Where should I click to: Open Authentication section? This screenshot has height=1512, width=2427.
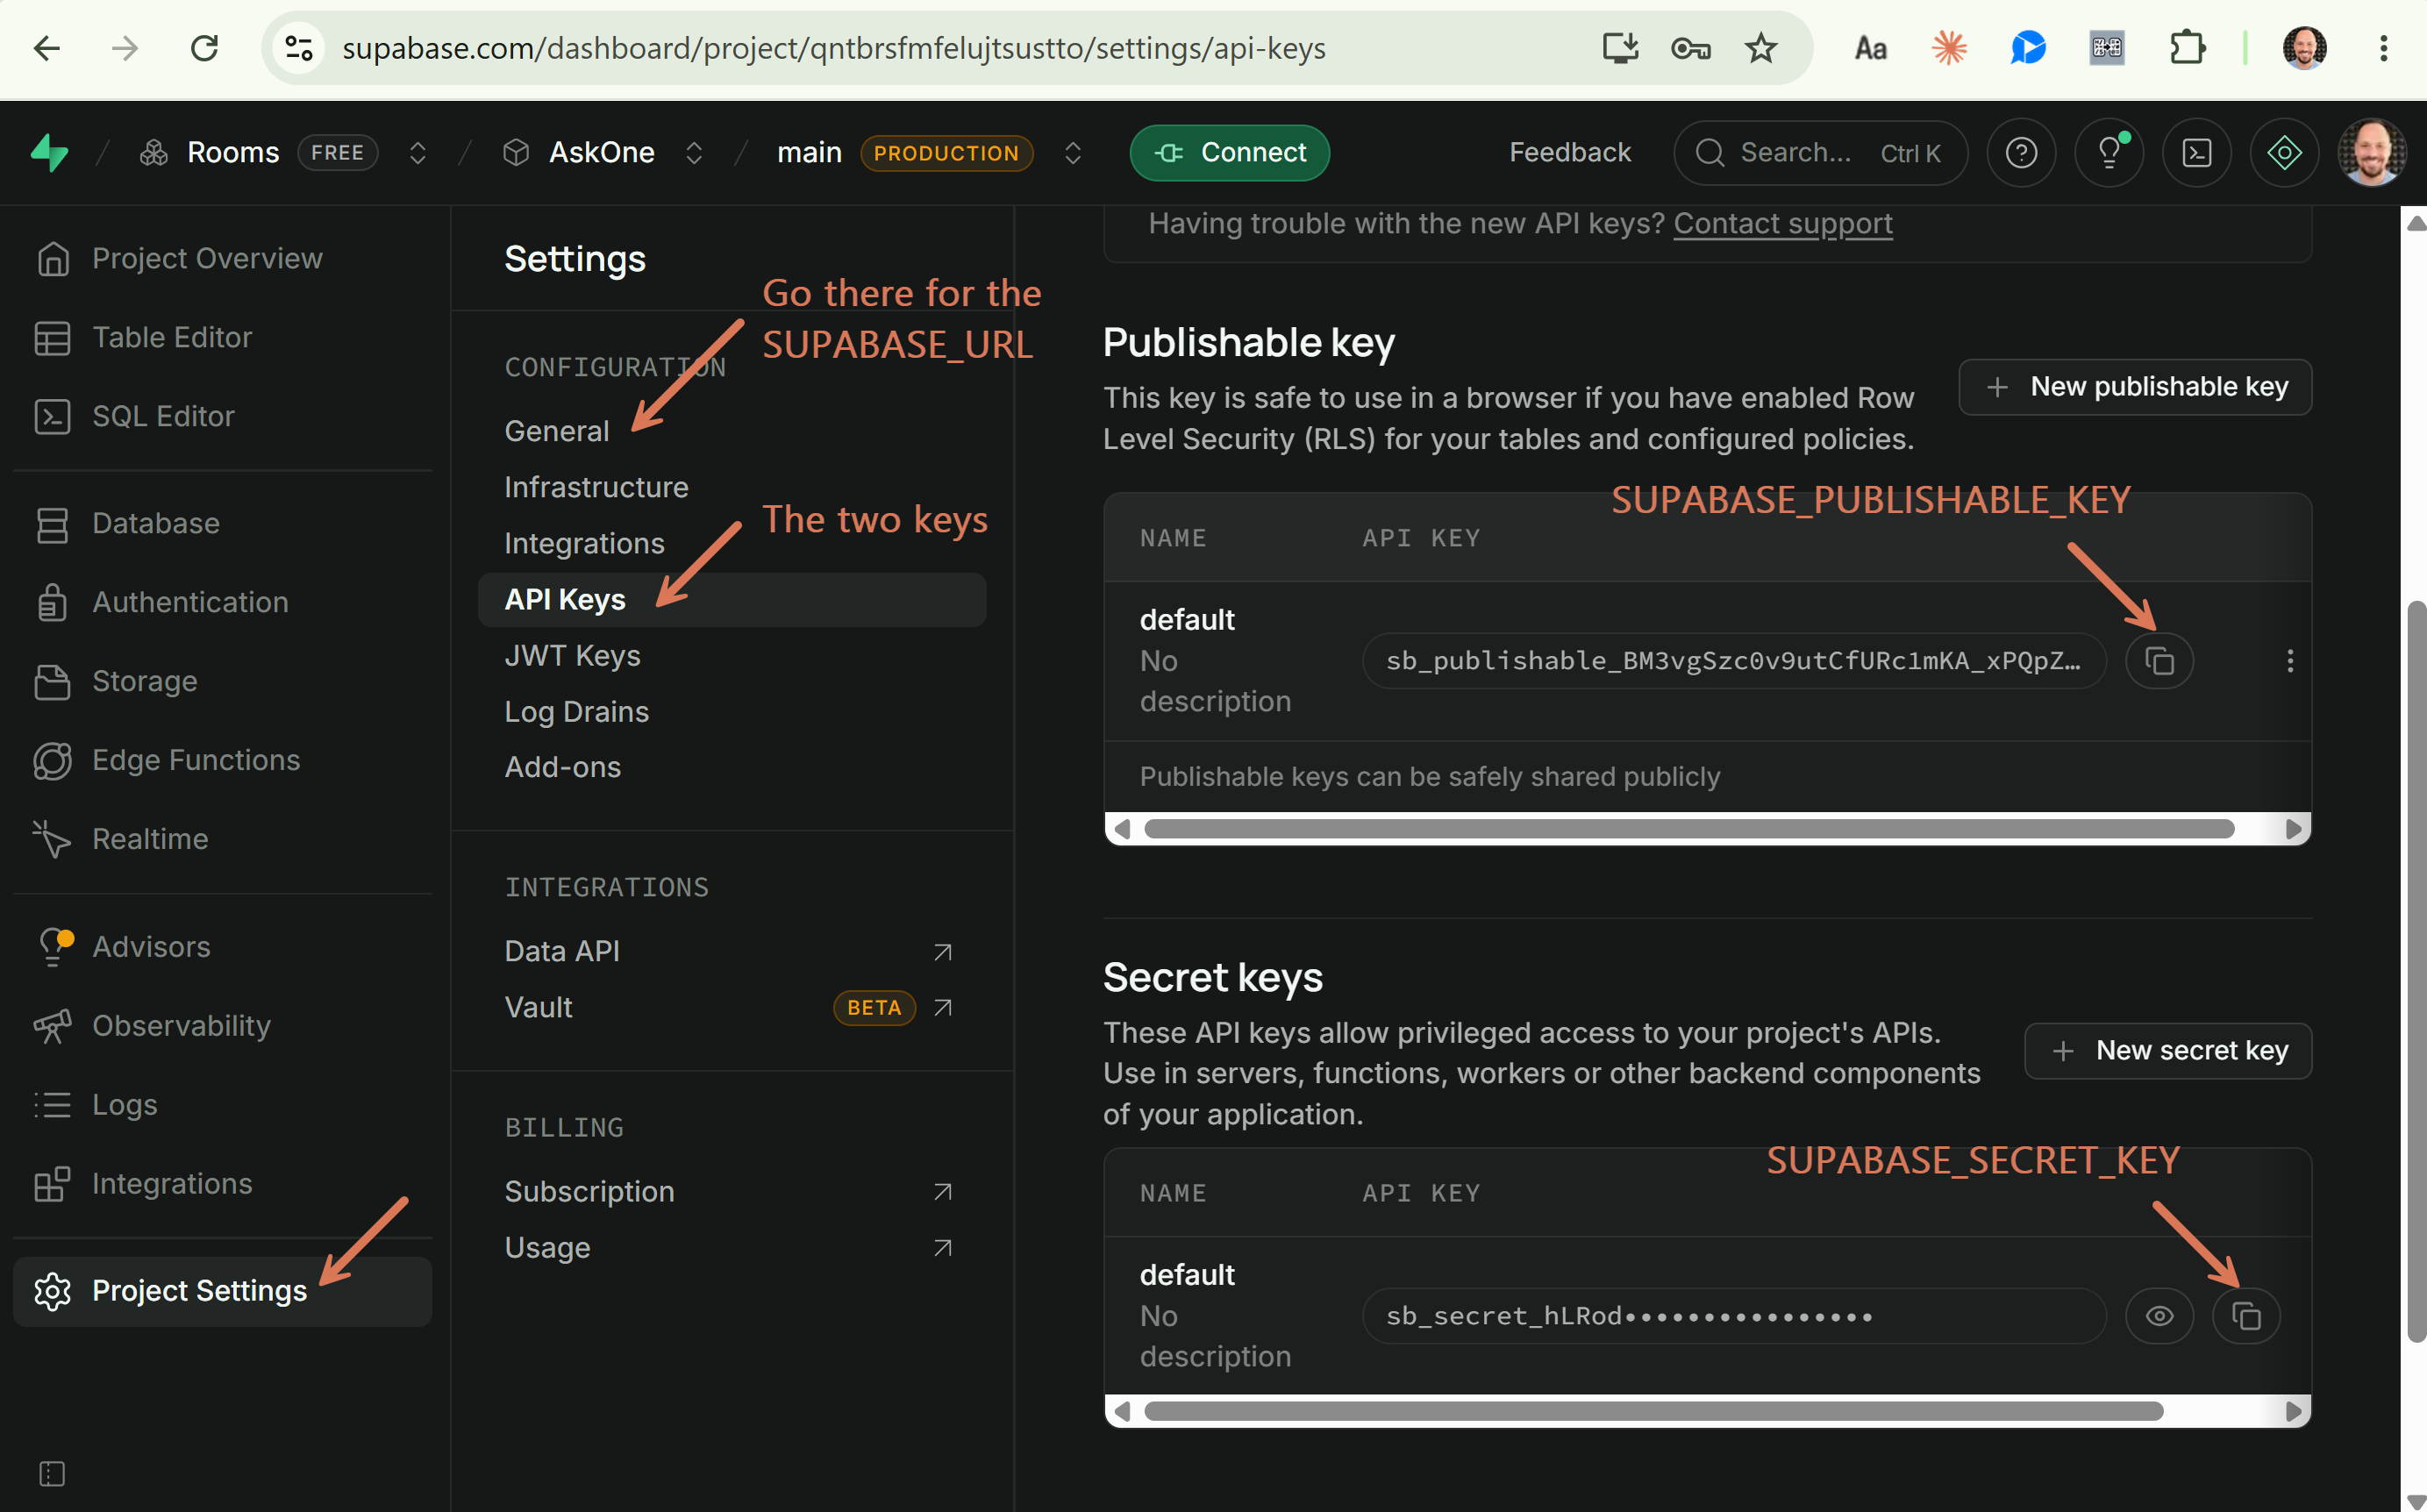pos(222,602)
